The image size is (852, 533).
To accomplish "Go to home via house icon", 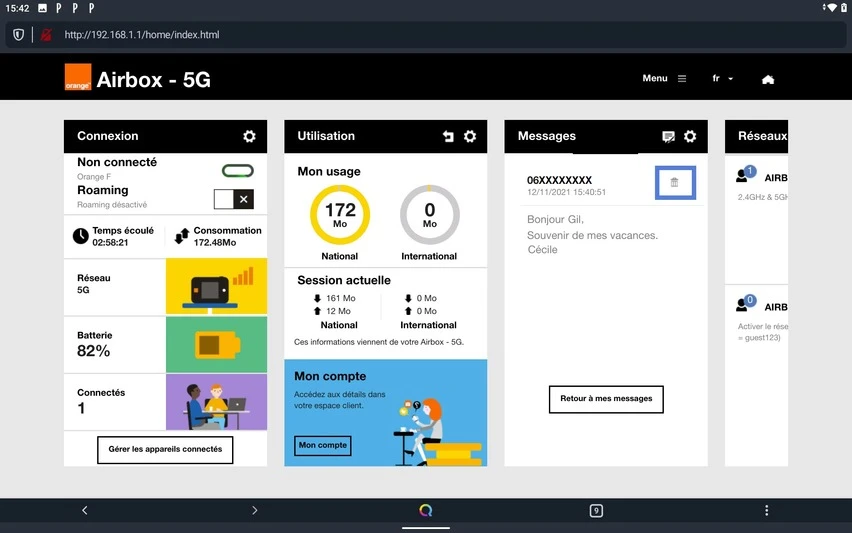I will 767,79.
